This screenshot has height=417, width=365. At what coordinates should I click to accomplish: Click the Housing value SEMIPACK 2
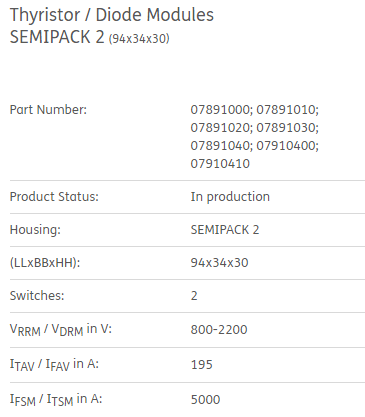pyautogui.click(x=225, y=230)
